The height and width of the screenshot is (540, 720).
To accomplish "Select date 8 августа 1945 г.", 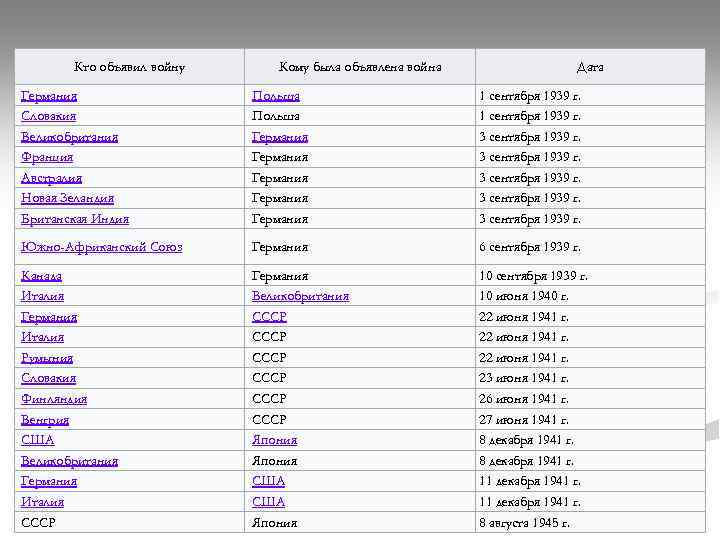I will tap(524, 523).
